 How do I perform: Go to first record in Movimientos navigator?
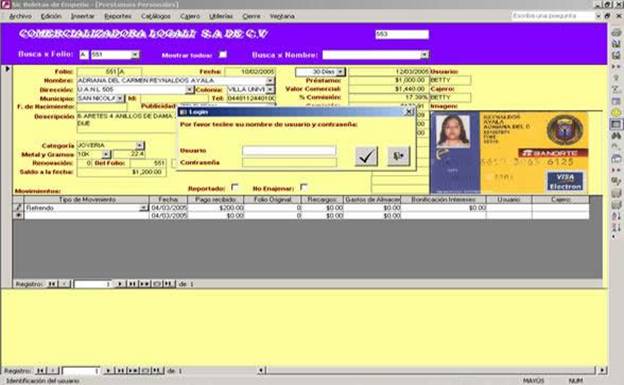[52, 284]
